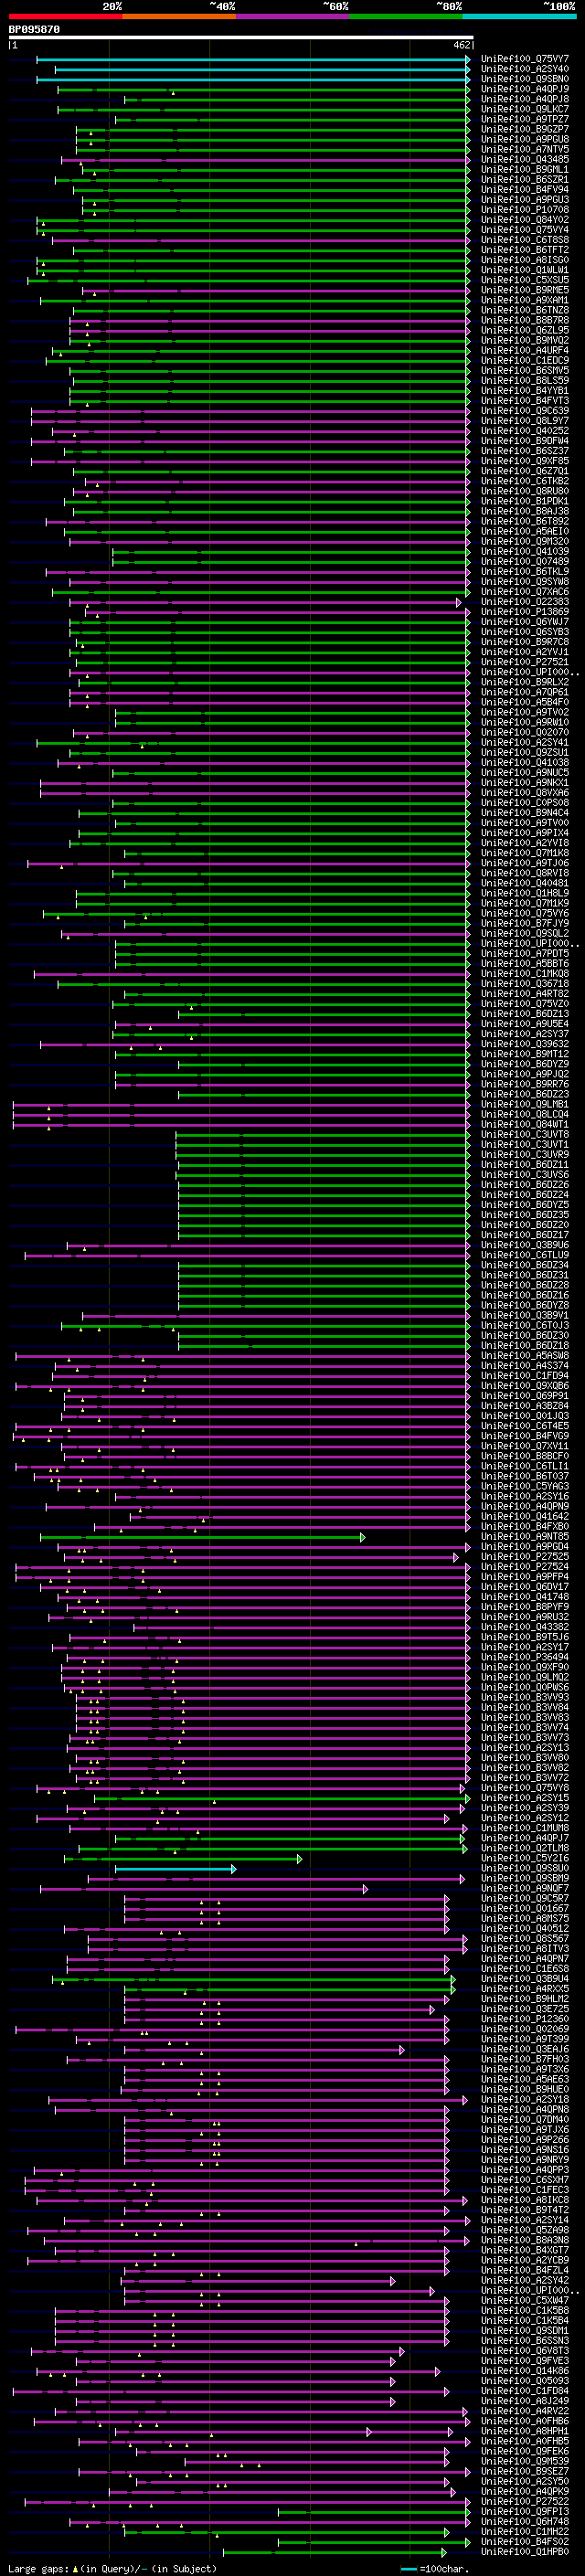
Task: Select entry UniRef100_A8HPH1
Action: click(x=525, y=2432)
